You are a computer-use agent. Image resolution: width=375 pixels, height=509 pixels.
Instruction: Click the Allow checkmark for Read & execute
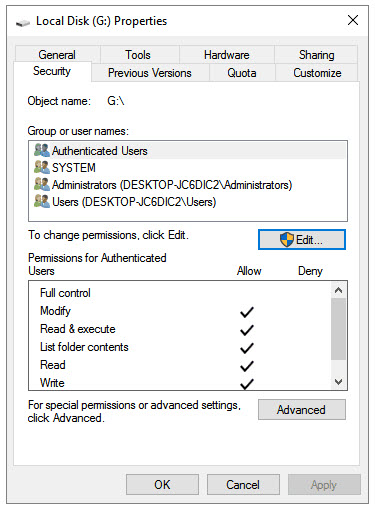247,330
